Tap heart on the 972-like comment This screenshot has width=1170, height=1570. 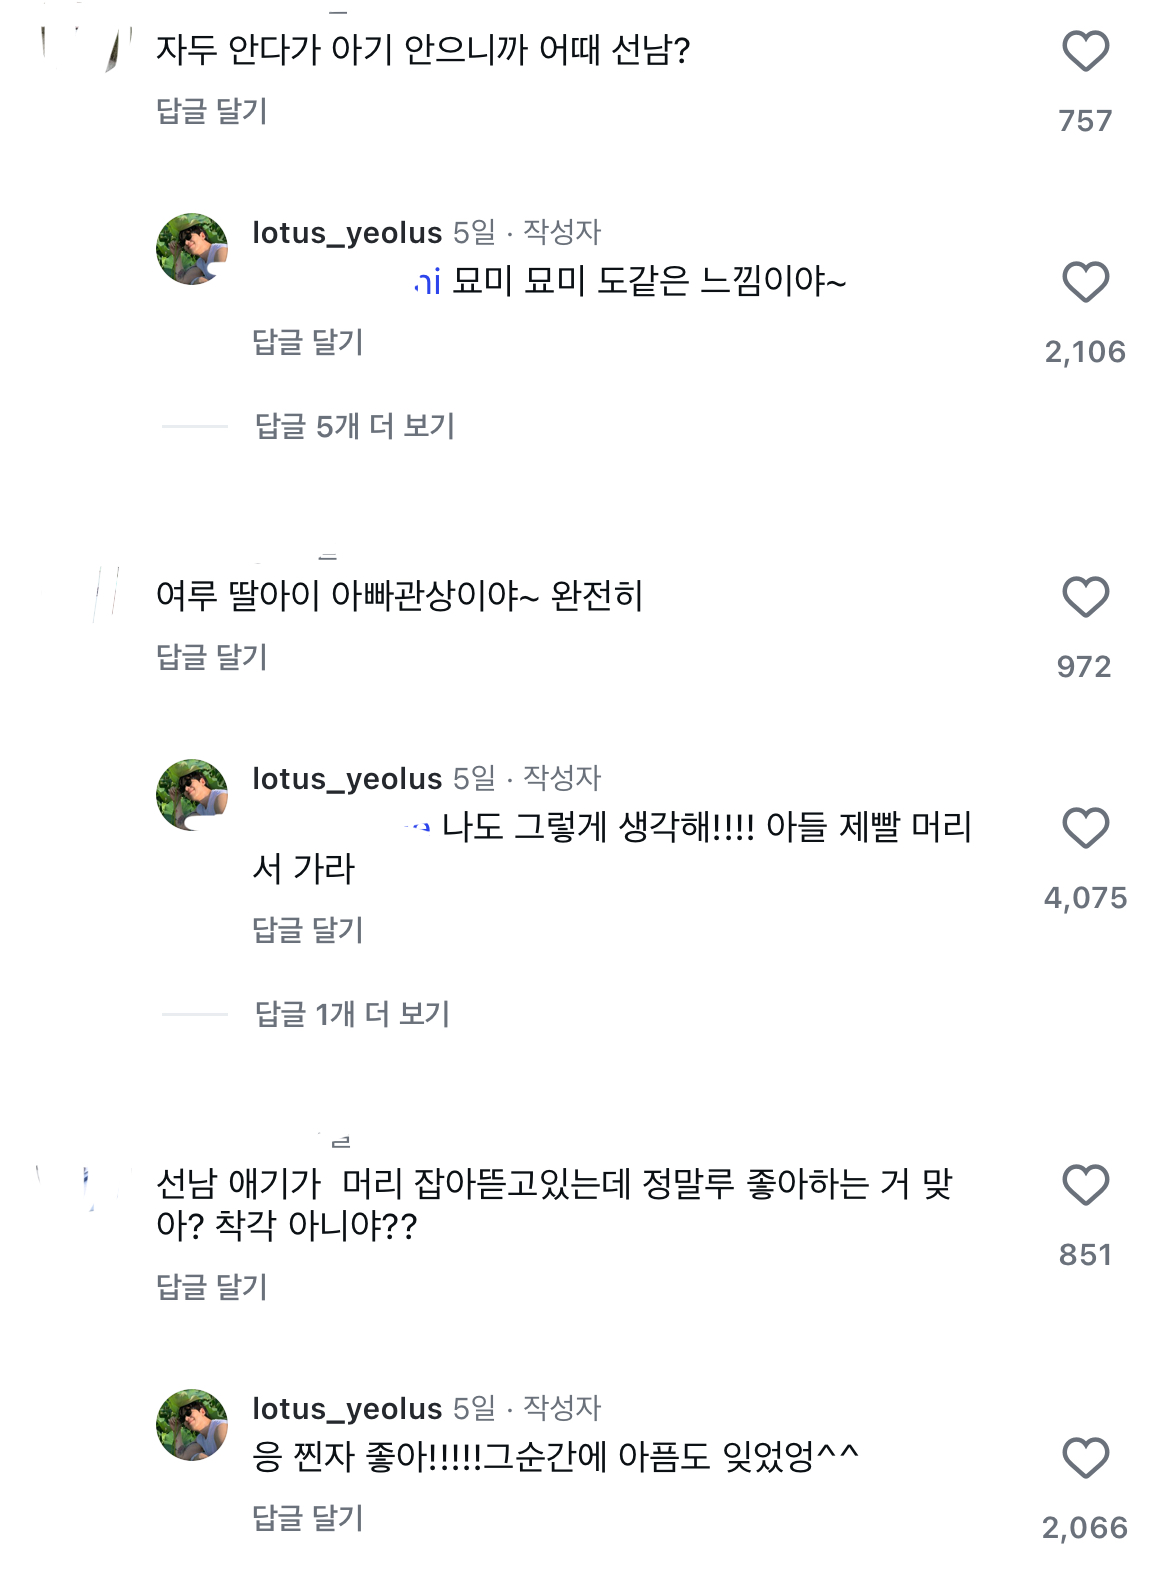[x=1085, y=598]
